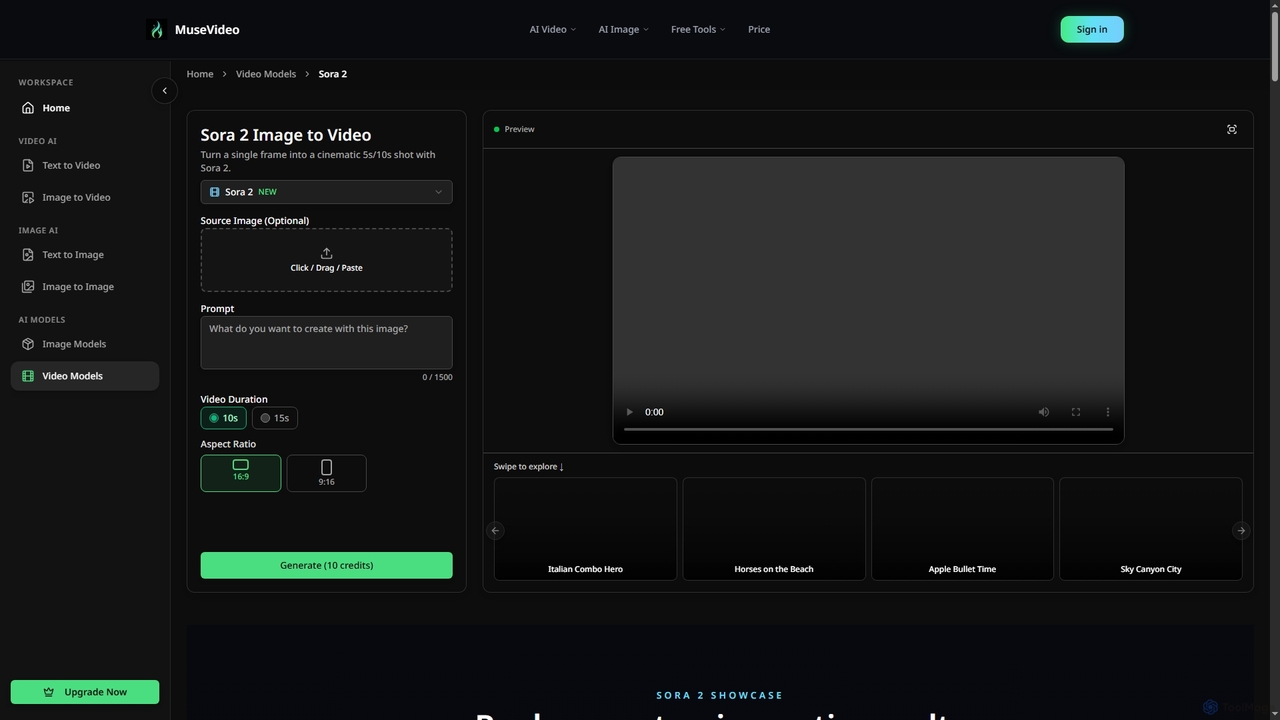Open the Free Tools menu
Screen dimensions: 1280x720
point(698,29)
